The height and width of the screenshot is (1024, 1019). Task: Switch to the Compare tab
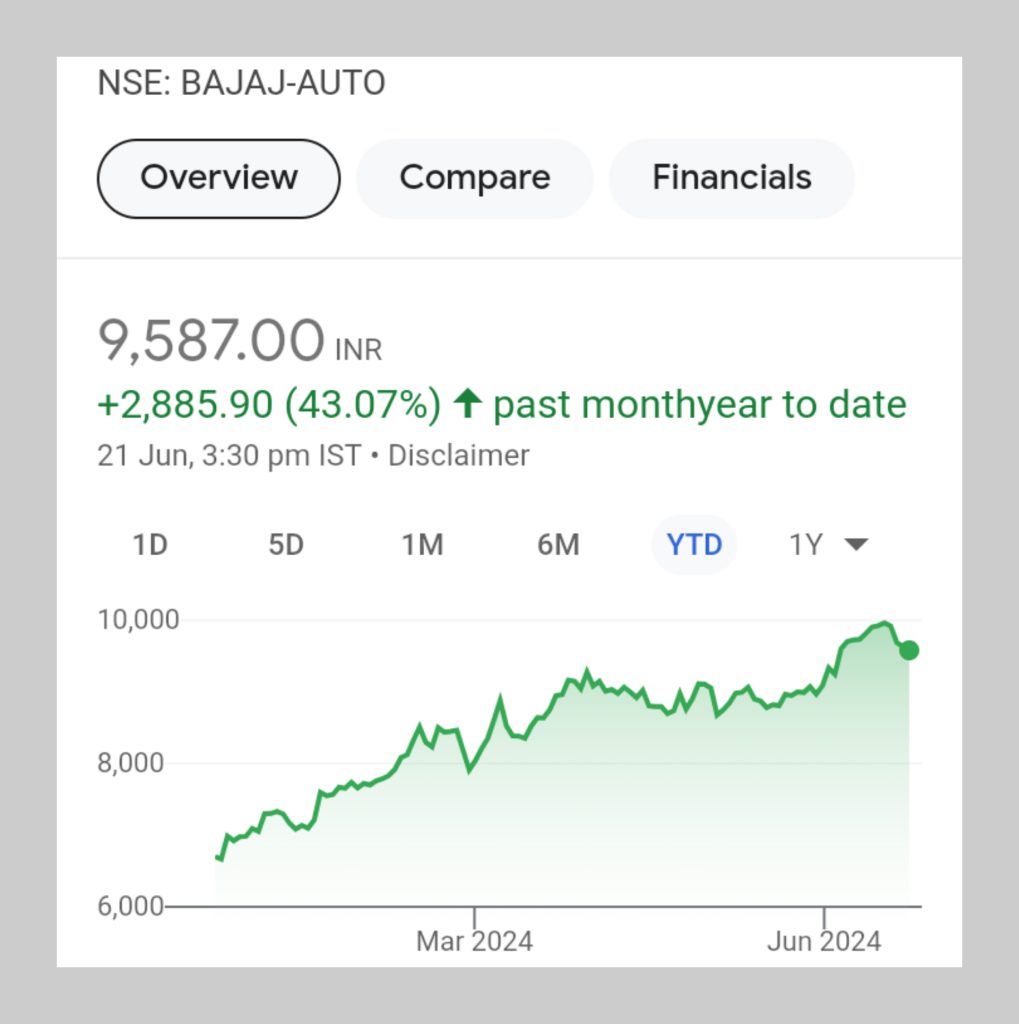(474, 178)
